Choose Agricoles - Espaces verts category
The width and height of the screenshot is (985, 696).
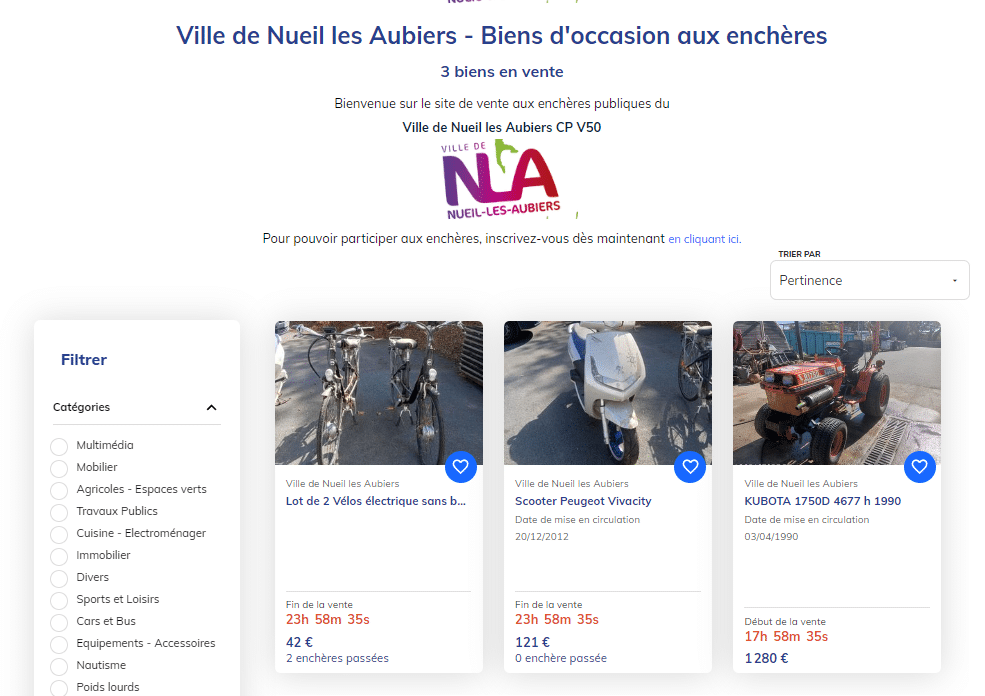coord(60,490)
